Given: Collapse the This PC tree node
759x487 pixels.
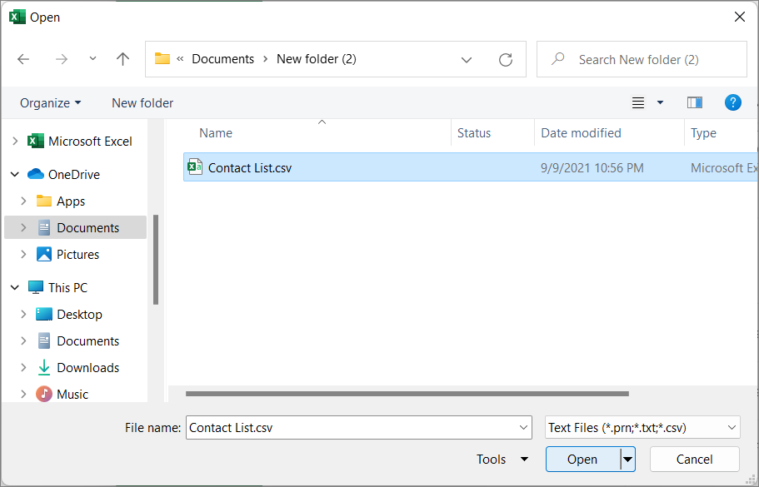Looking at the screenshot, I should click(x=15, y=288).
